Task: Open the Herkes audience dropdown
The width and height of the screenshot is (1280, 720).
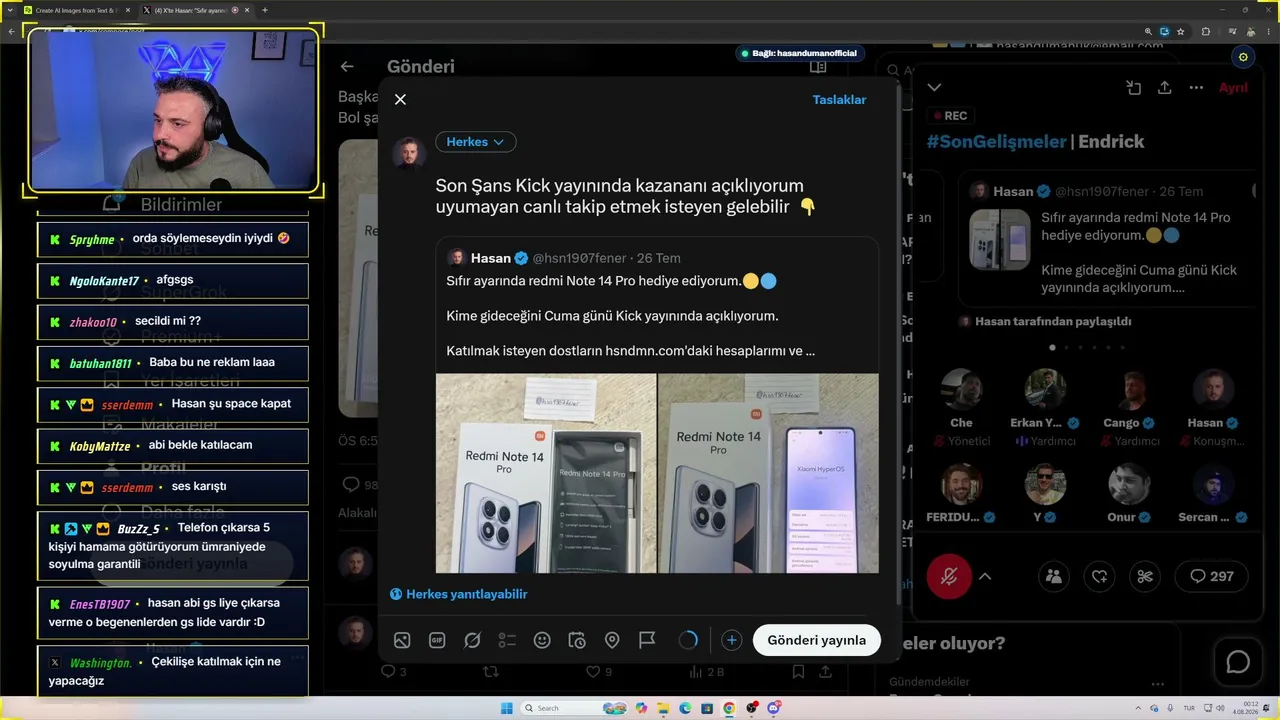Action: pos(475,142)
